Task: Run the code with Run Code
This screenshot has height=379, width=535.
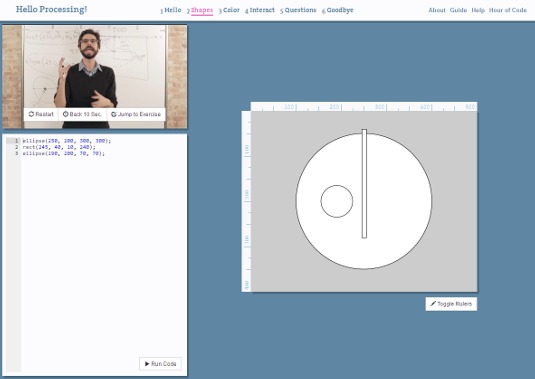Action: coord(160,364)
